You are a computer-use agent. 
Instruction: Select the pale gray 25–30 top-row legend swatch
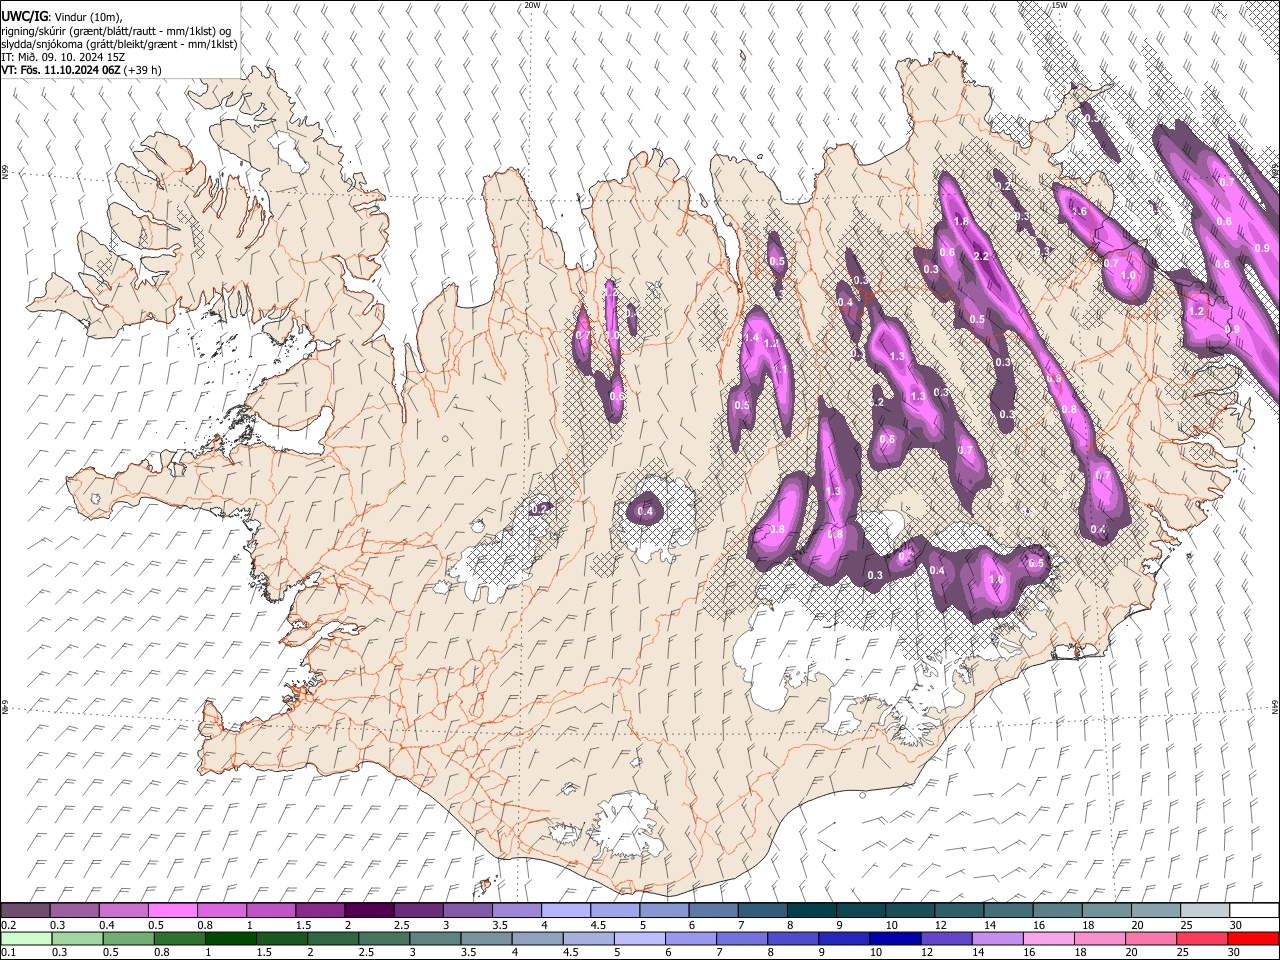click(1204, 911)
